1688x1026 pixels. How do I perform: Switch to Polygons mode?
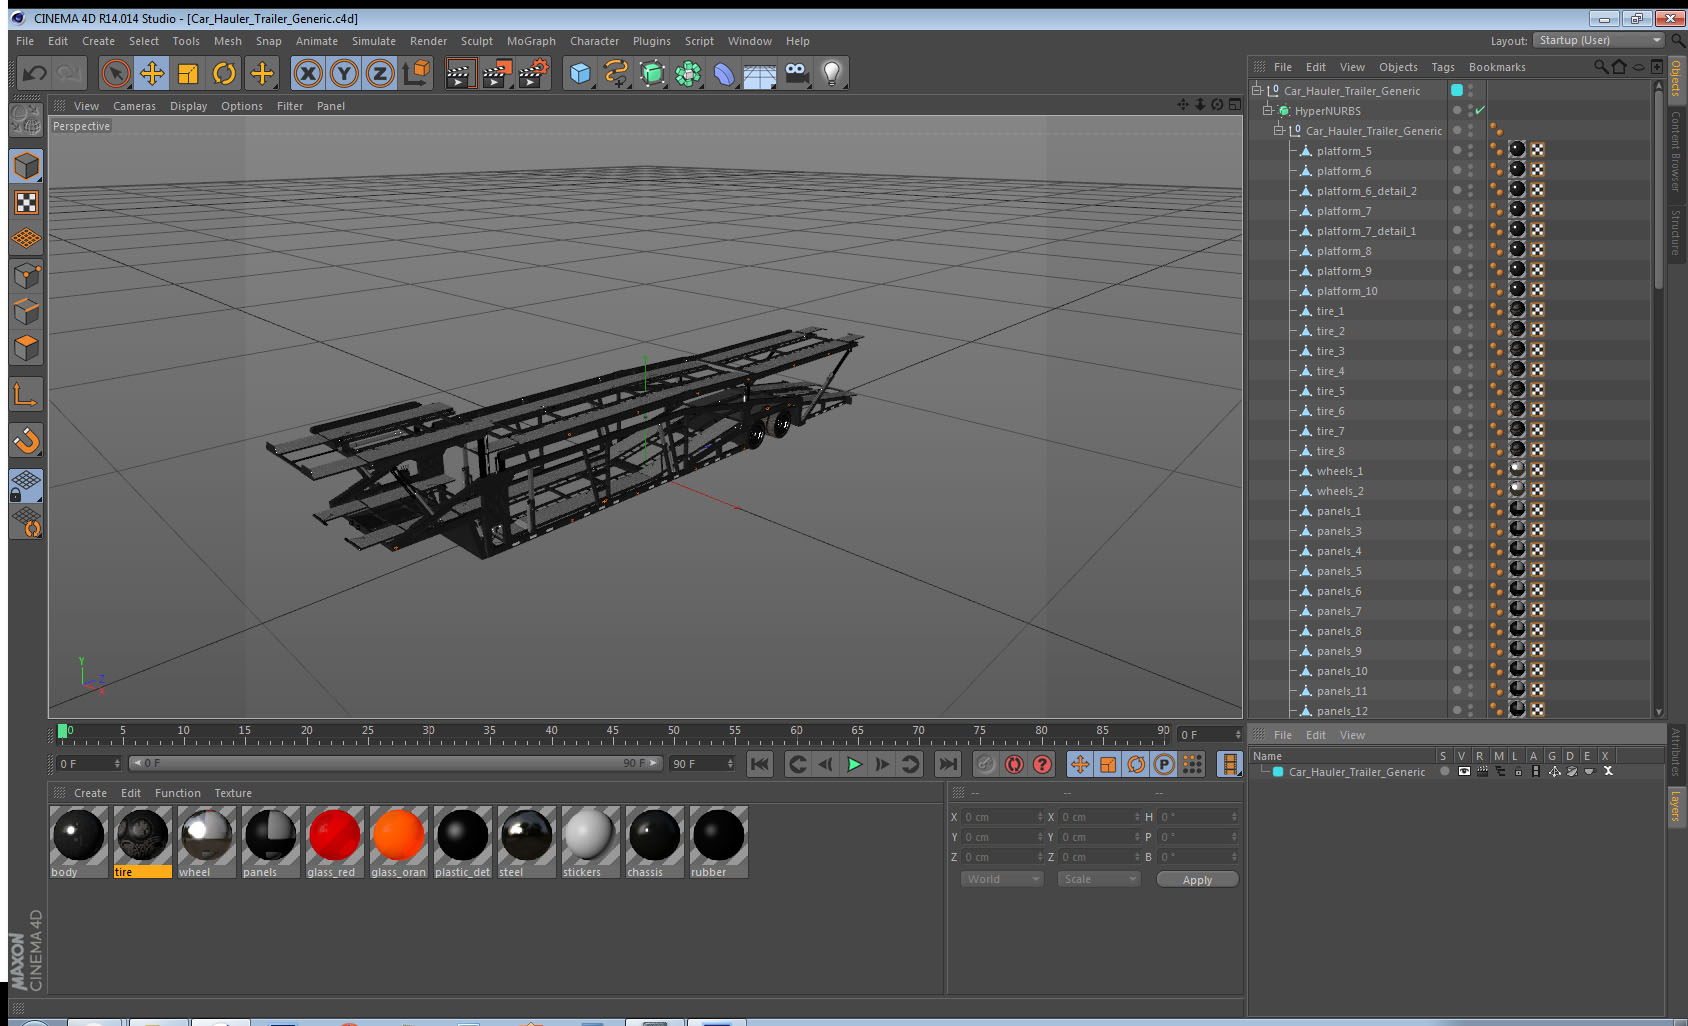tap(26, 347)
